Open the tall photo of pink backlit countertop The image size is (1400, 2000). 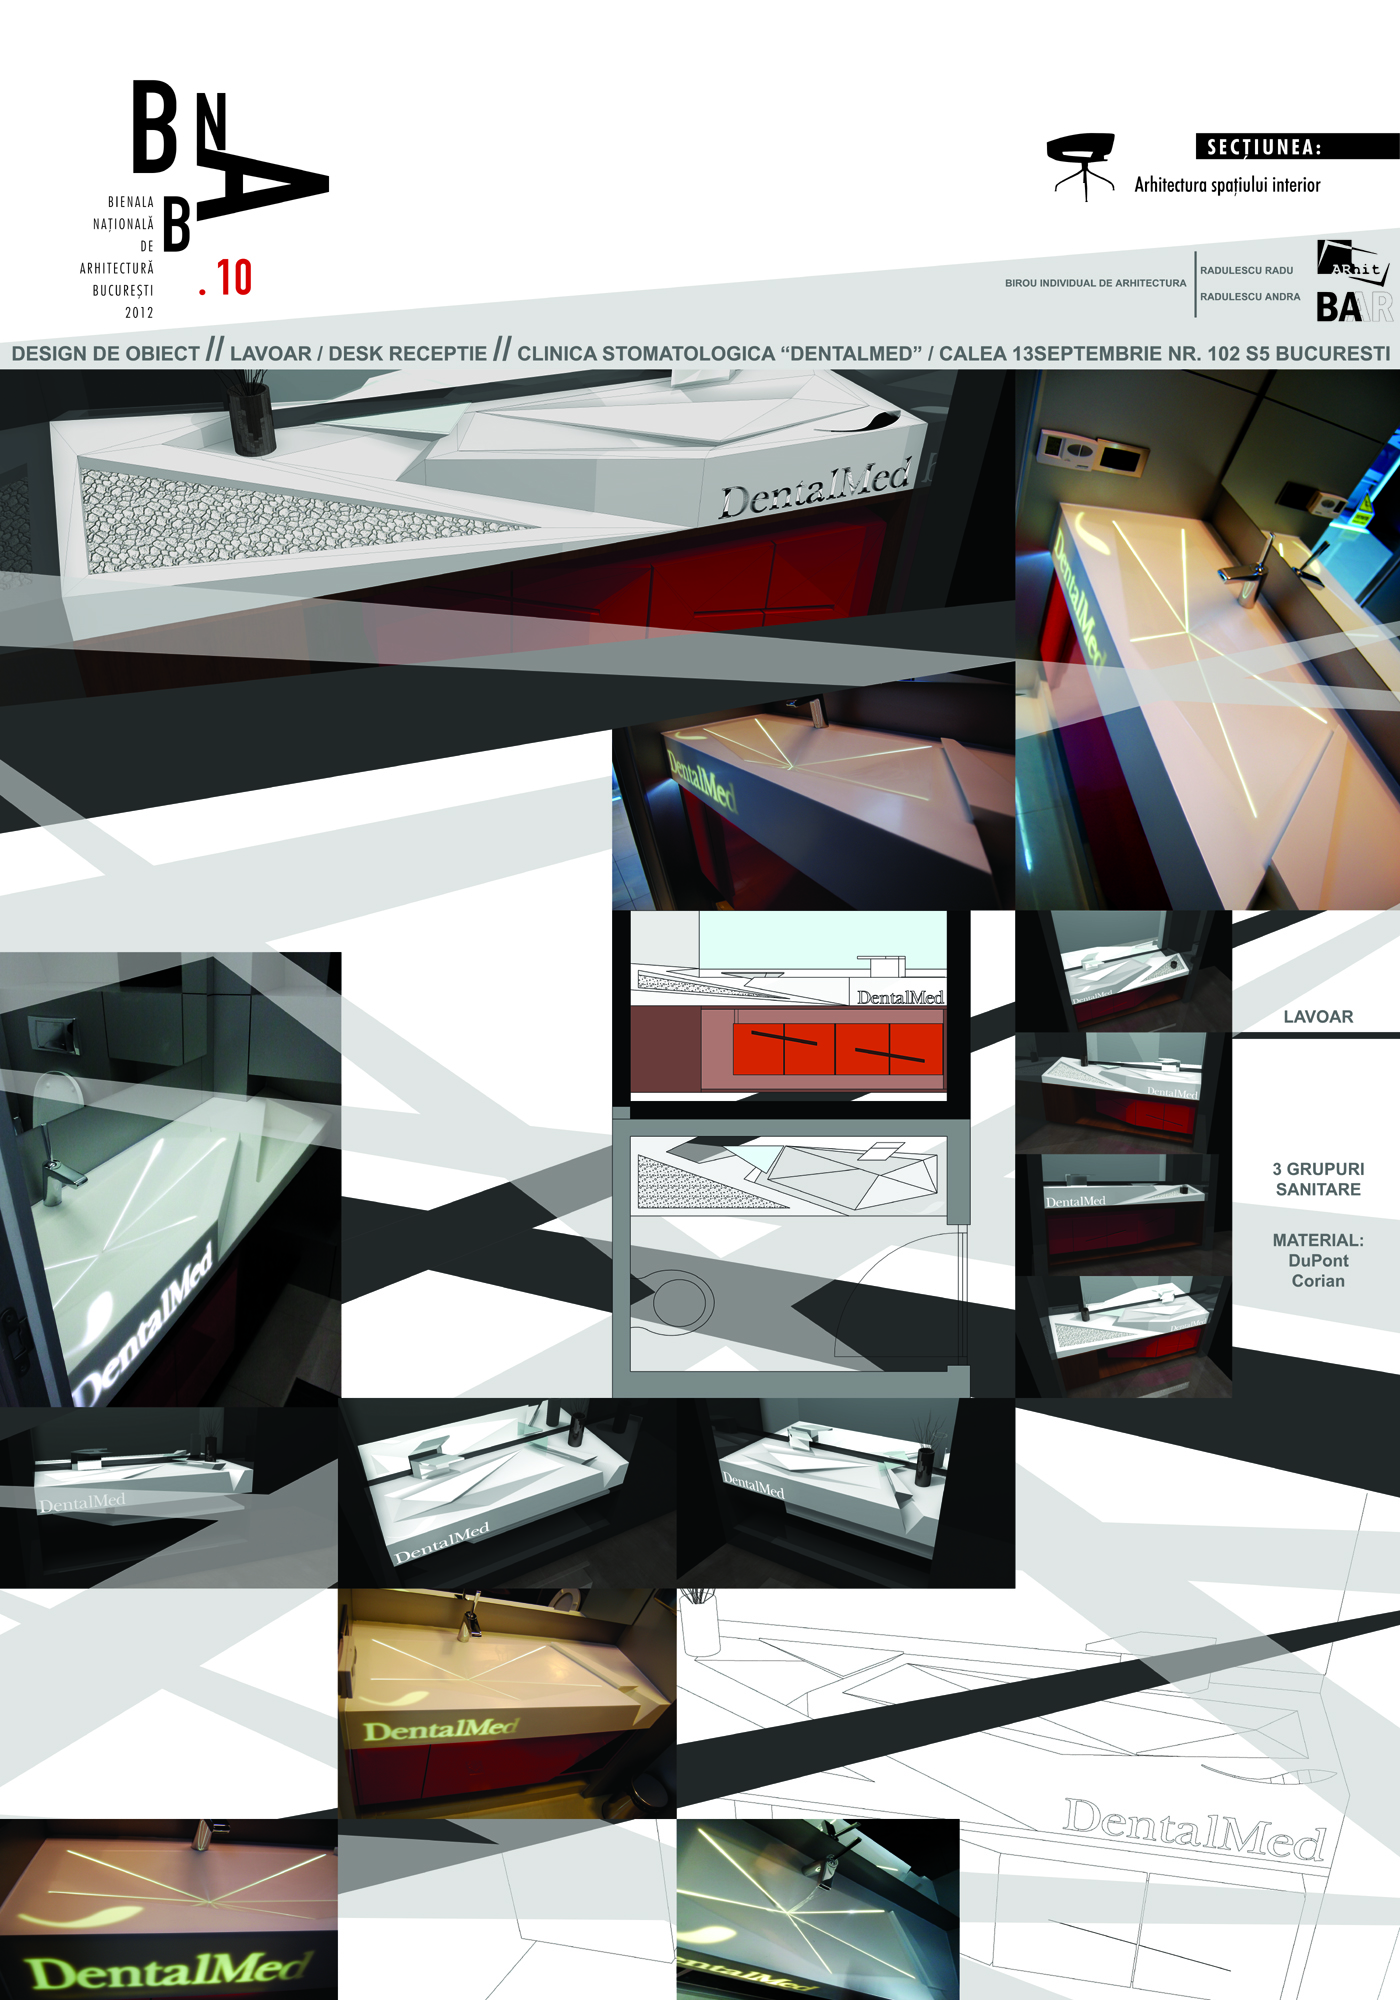point(1207,640)
